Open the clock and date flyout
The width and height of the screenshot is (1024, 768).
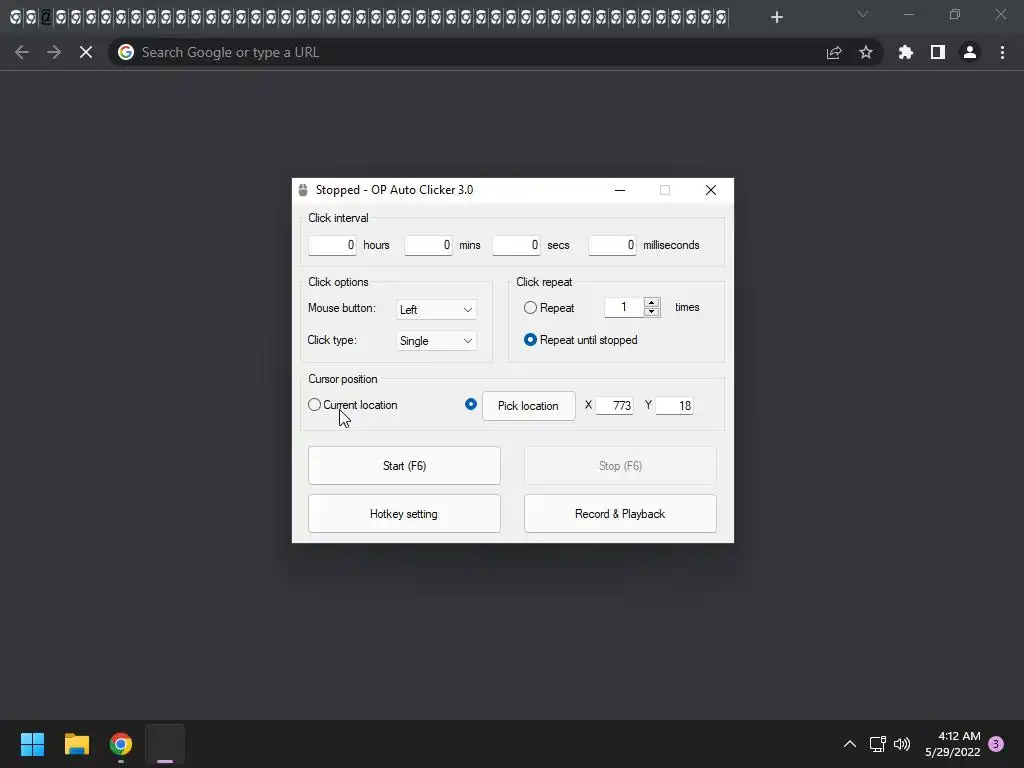(953, 744)
